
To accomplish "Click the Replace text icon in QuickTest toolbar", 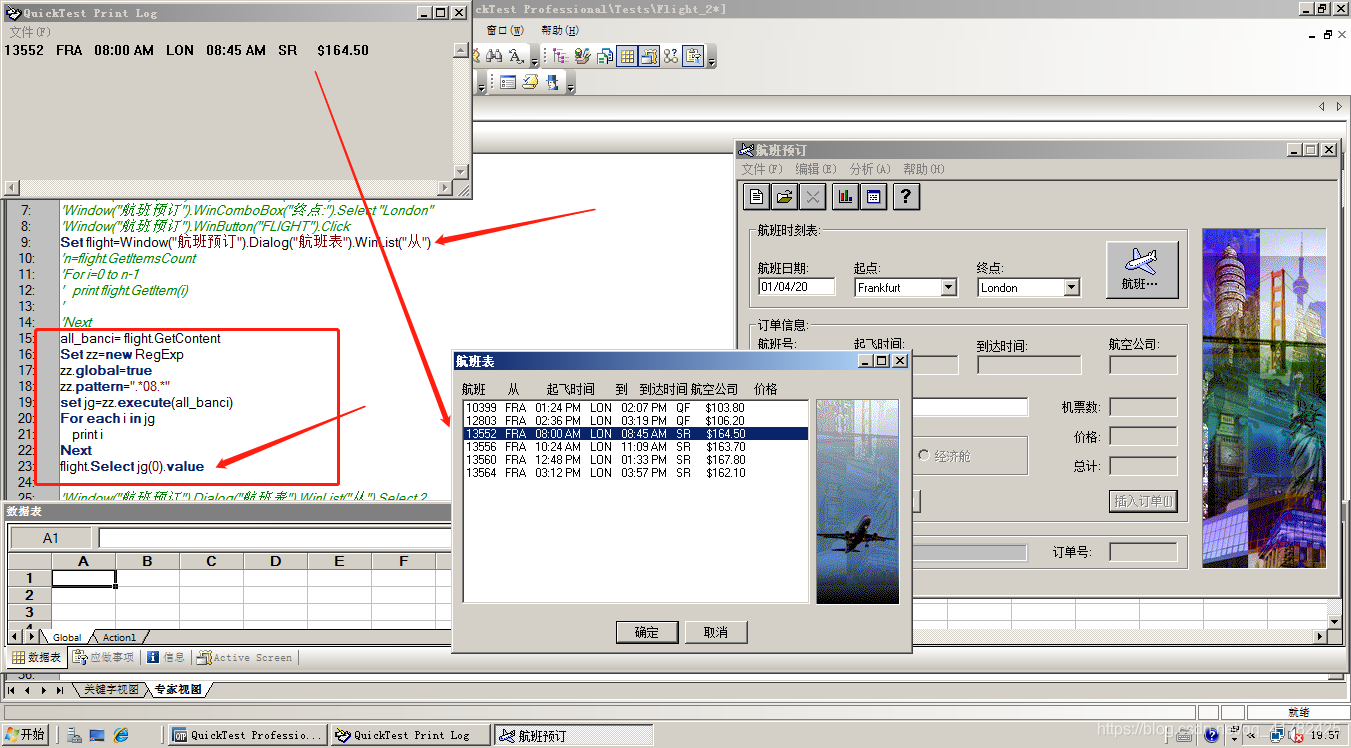I will tap(516, 56).
